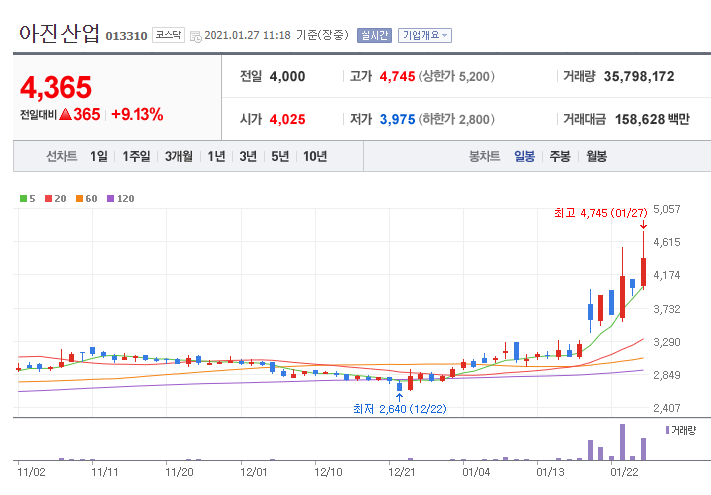Image resolution: width=711 pixels, height=495 pixels.
Task: Select the 일봉 daily candle chart
Action: pyautogui.click(x=524, y=156)
